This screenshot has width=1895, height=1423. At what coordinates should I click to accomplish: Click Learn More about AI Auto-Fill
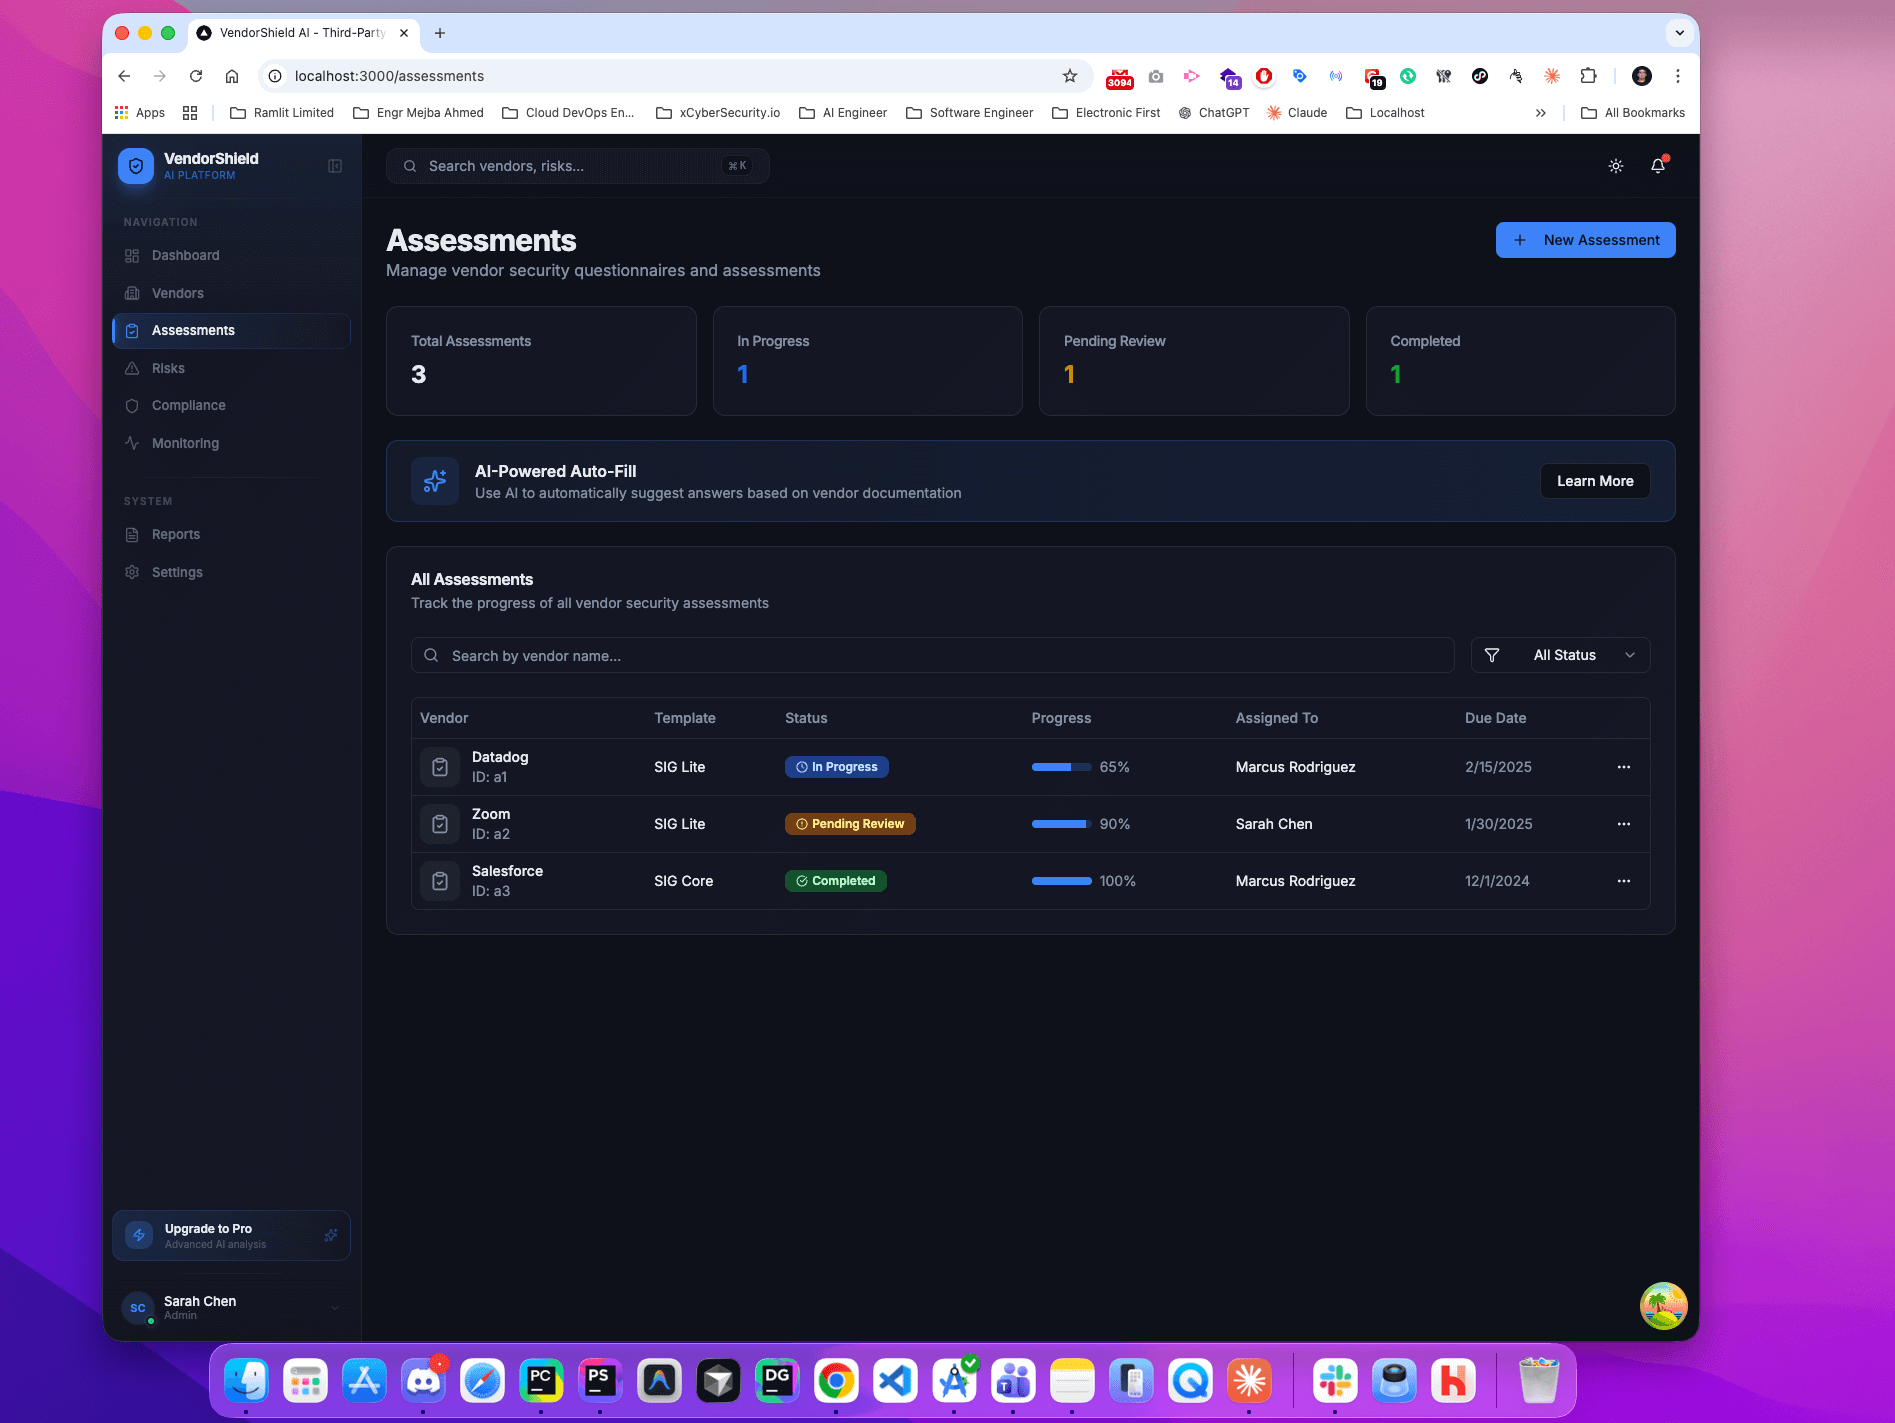[1594, 481]
